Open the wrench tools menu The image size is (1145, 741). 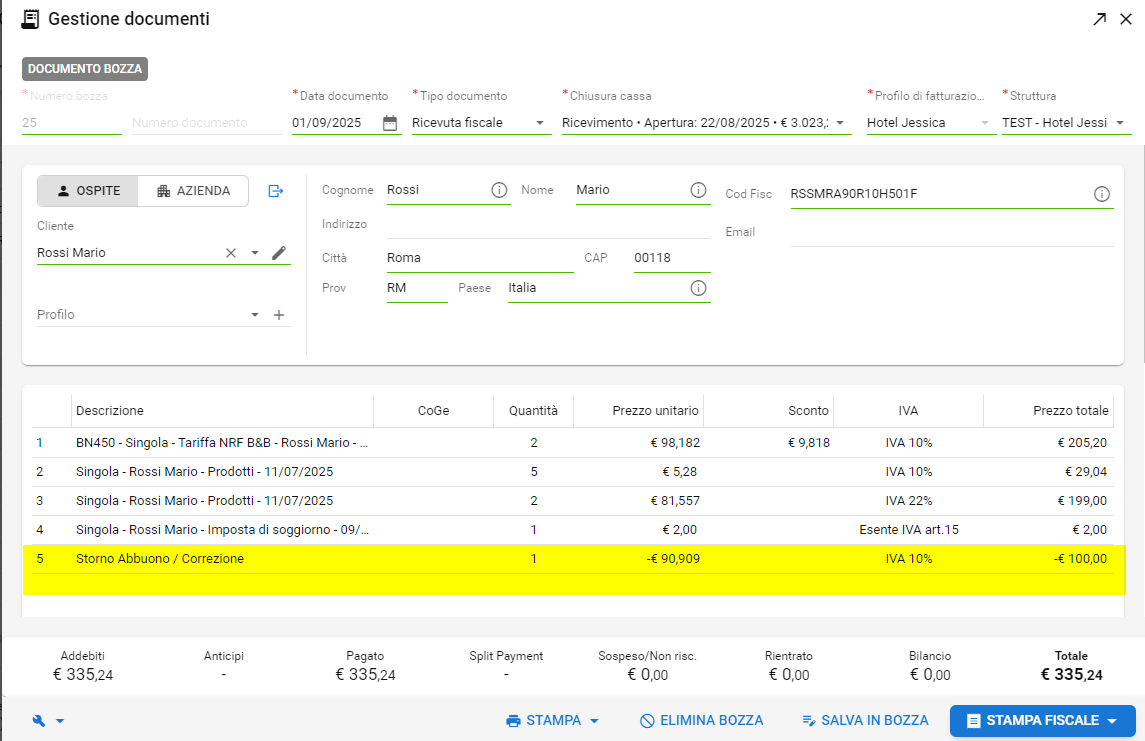tap(48, 721)
